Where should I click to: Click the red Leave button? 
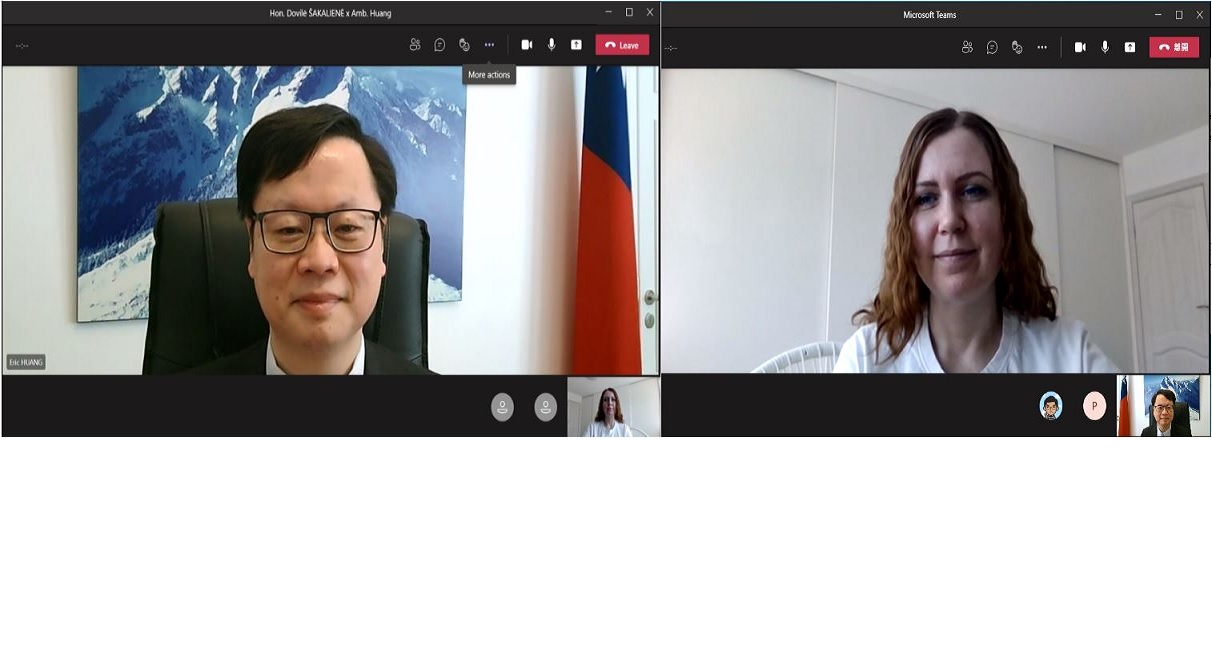[622, 45]
